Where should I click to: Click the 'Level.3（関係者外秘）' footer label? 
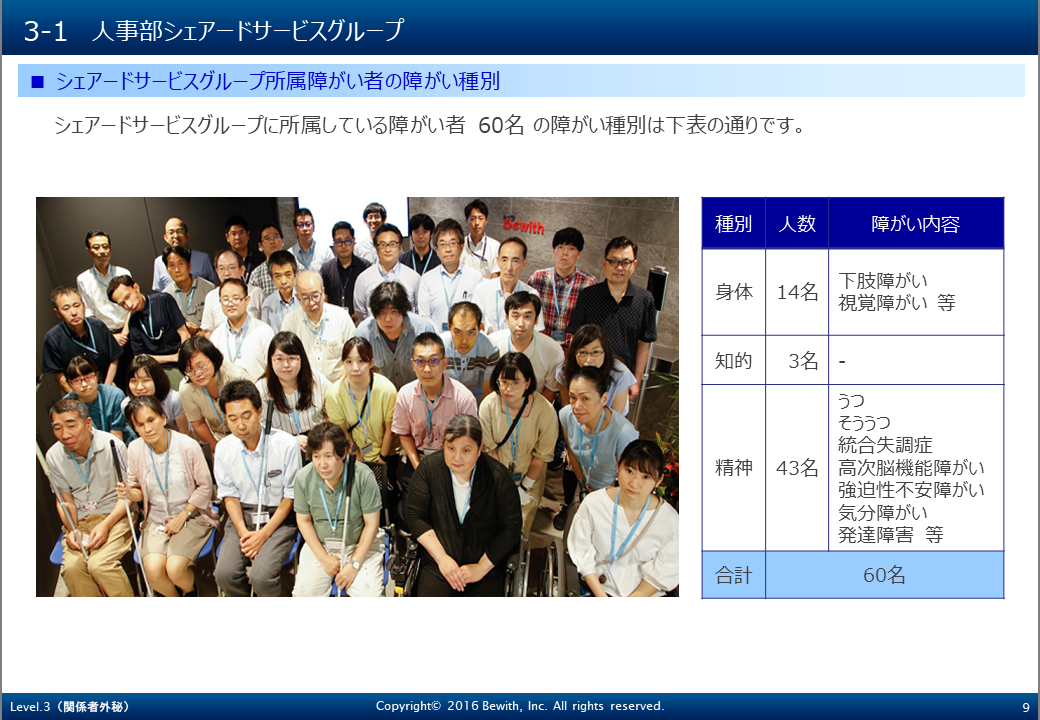[70, 707]
